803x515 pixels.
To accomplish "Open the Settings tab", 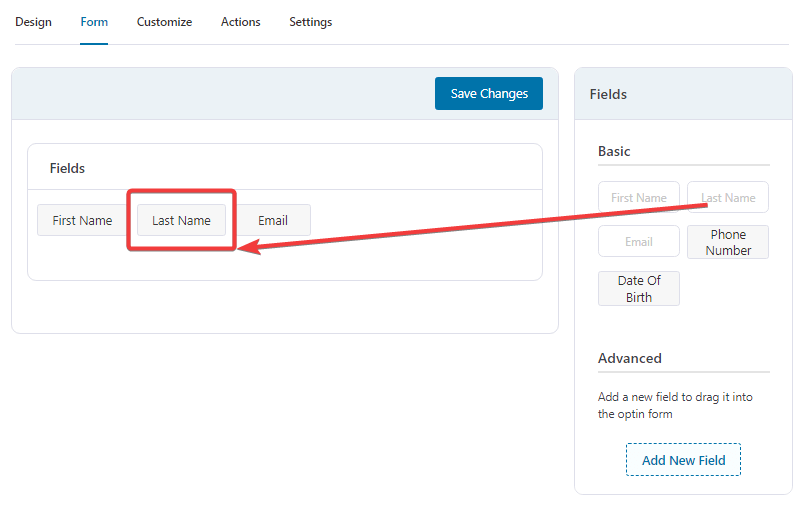I will [310, 22].
